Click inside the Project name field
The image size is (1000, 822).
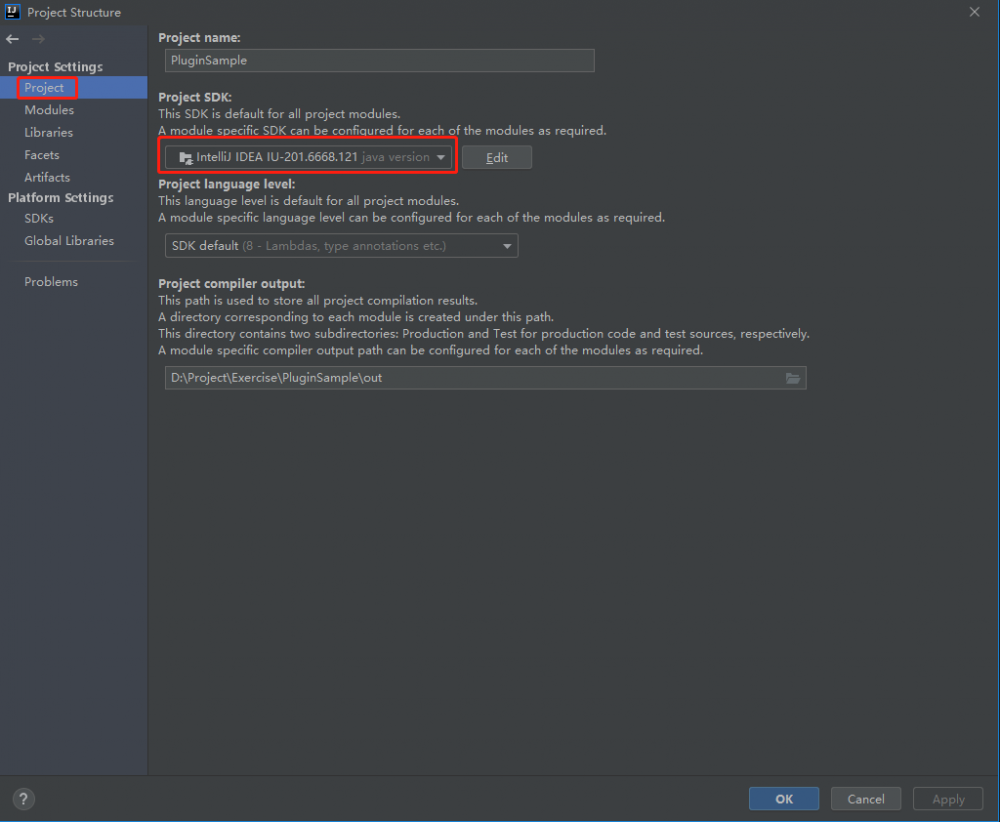point(379,60)
